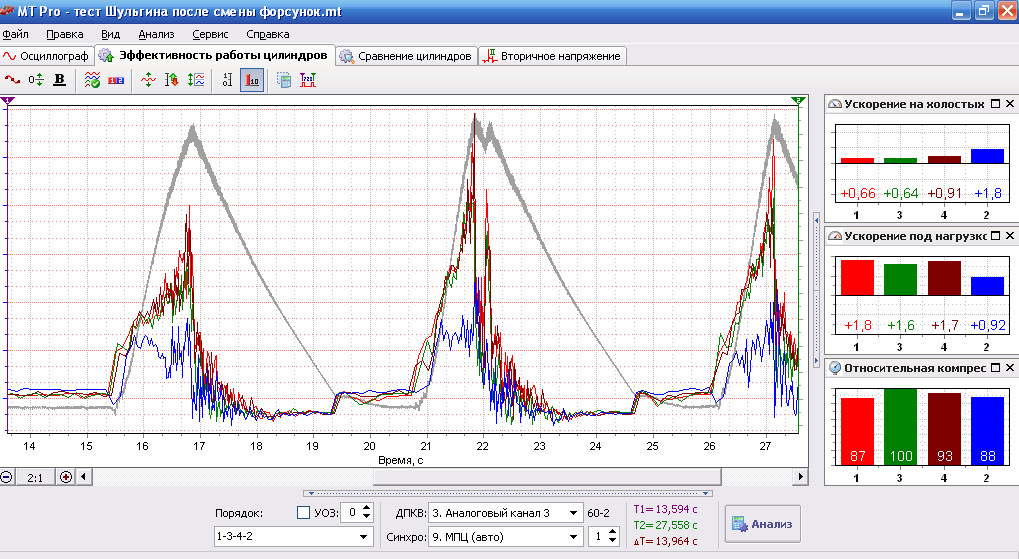
Task: Click the right scroll arrow under the chart
Action: 801,476
